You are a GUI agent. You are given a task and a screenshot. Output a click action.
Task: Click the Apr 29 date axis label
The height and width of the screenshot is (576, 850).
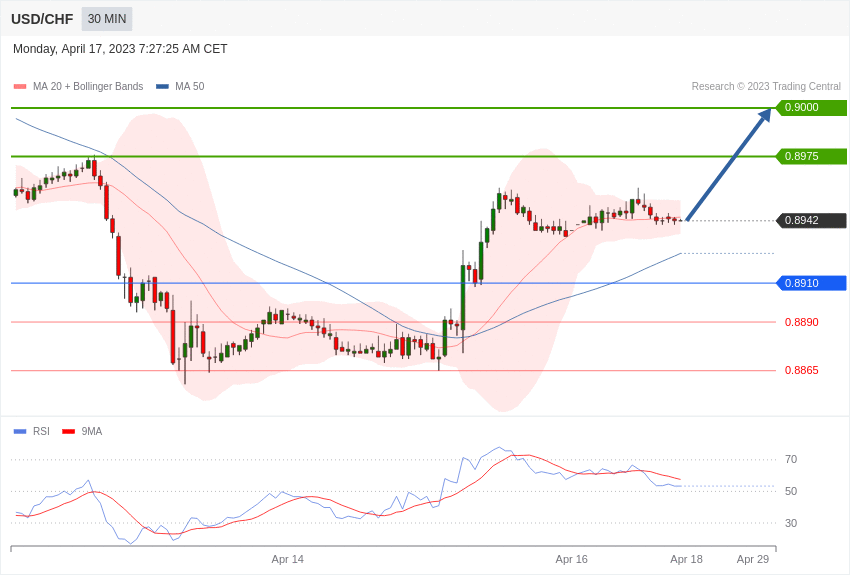[x=753, y=559]
